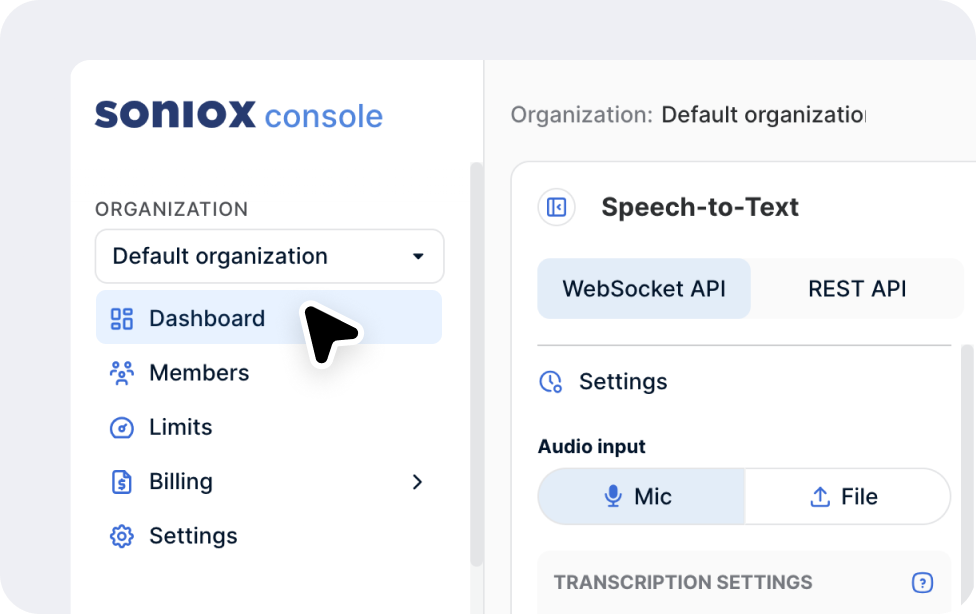Click the Transcription Settings help icon
Image resolution: width=976 pixels, height=614 pixels.
coord(922,582)
